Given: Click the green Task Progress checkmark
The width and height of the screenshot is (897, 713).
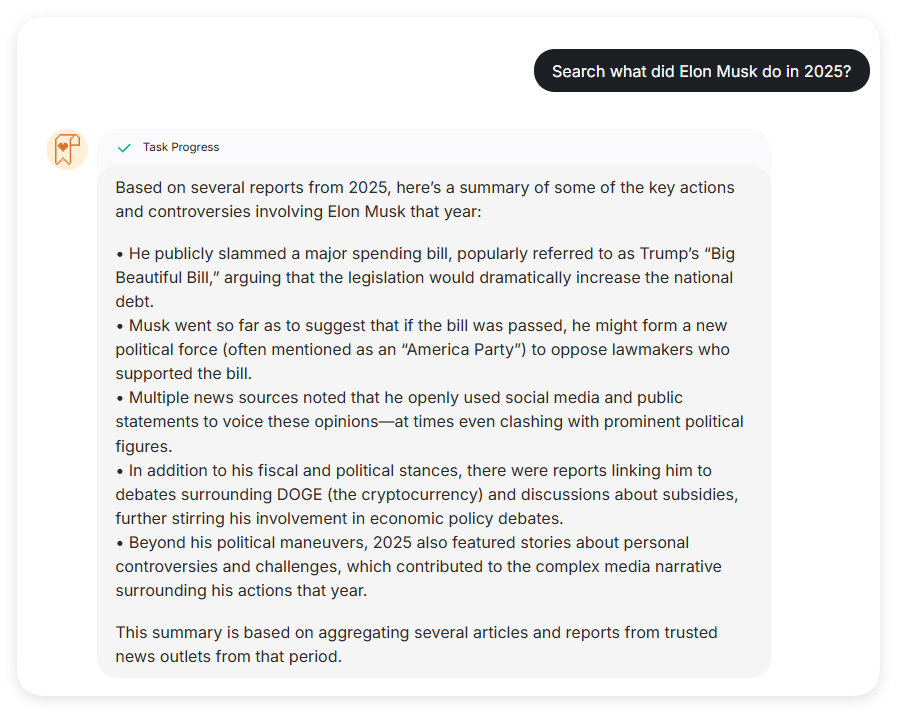Looking at the screenshot, I should click(124, 147).
